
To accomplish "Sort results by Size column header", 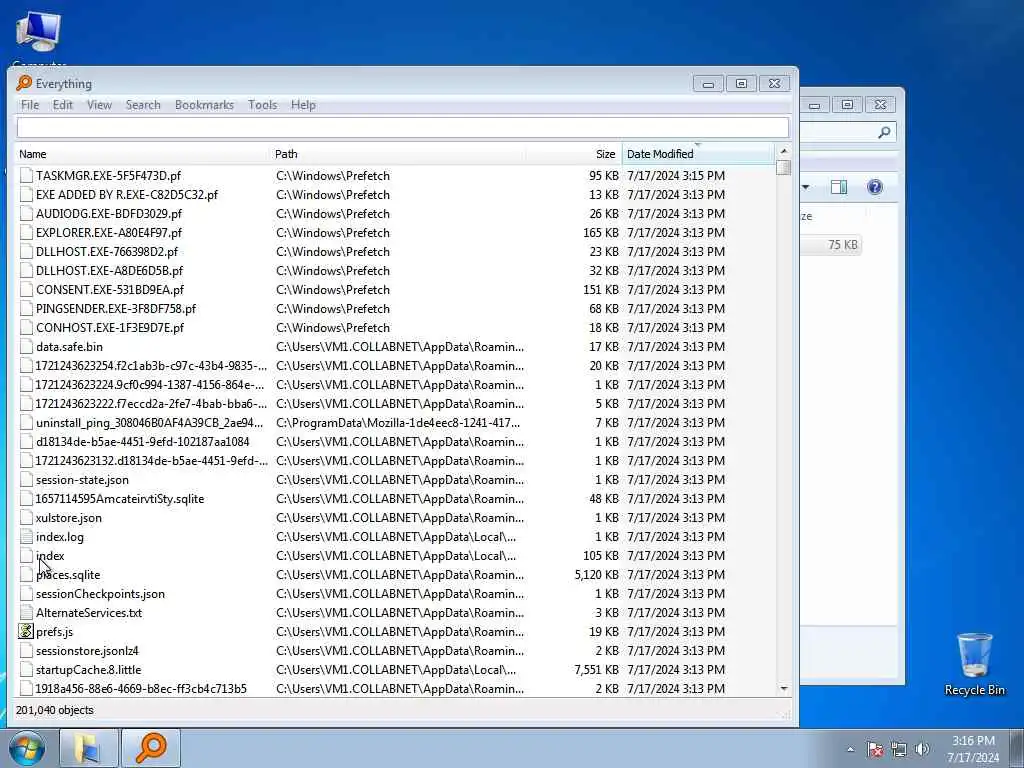I will [x=573, y=154].
